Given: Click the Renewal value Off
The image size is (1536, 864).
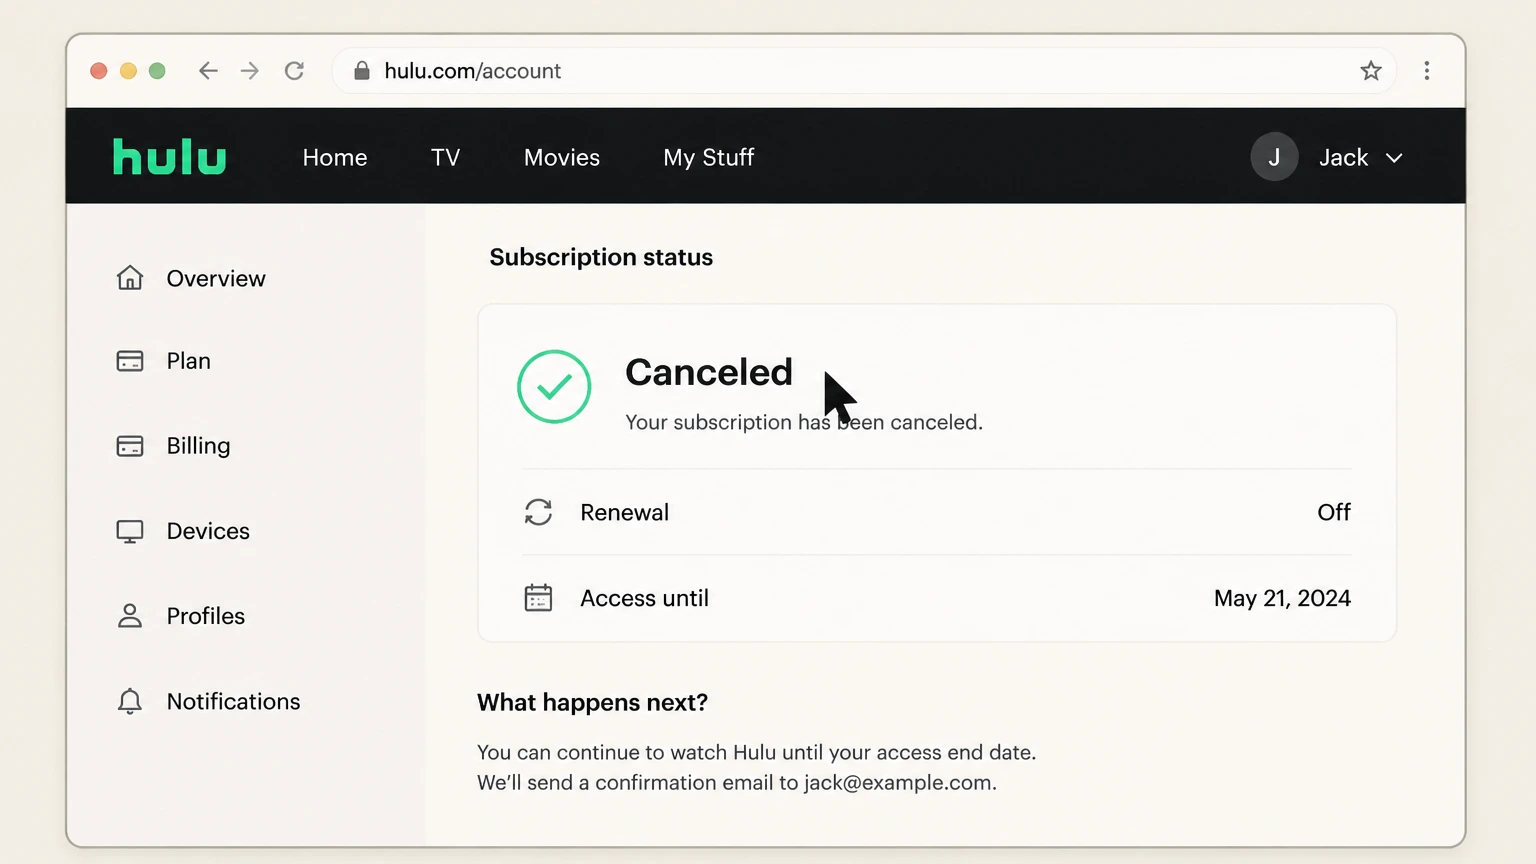Looking at the screenshot, I should coord(1334,512).
